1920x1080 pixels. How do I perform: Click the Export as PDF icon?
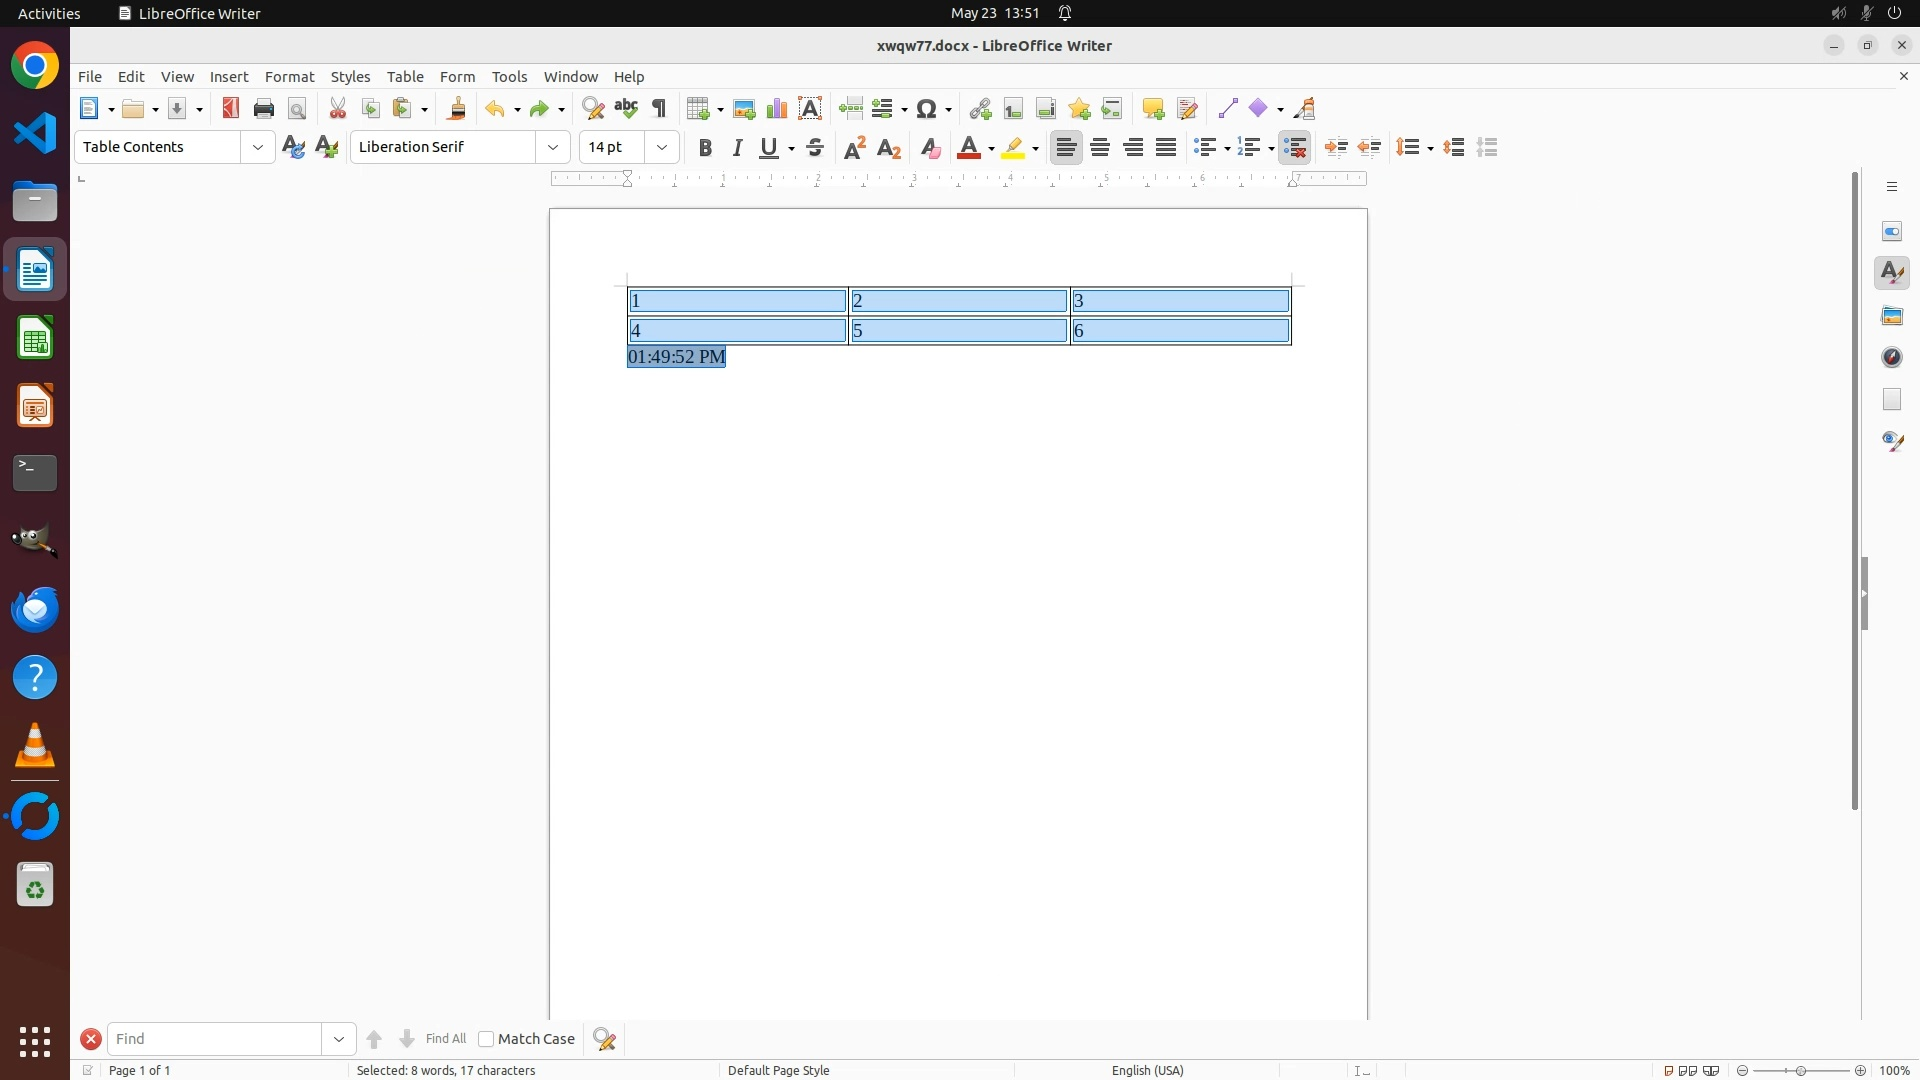231,109
